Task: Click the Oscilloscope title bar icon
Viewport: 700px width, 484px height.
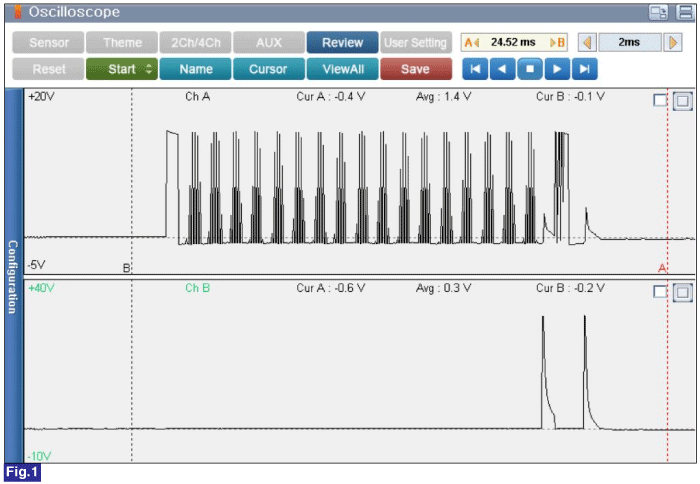Action: click(x=18, y=12)
